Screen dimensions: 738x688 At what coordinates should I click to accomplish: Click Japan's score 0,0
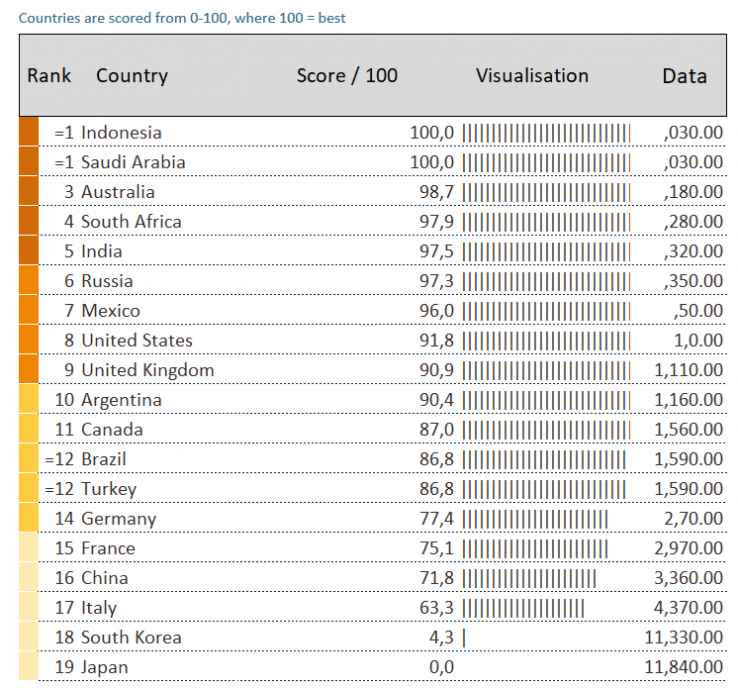tap(441, 667)
